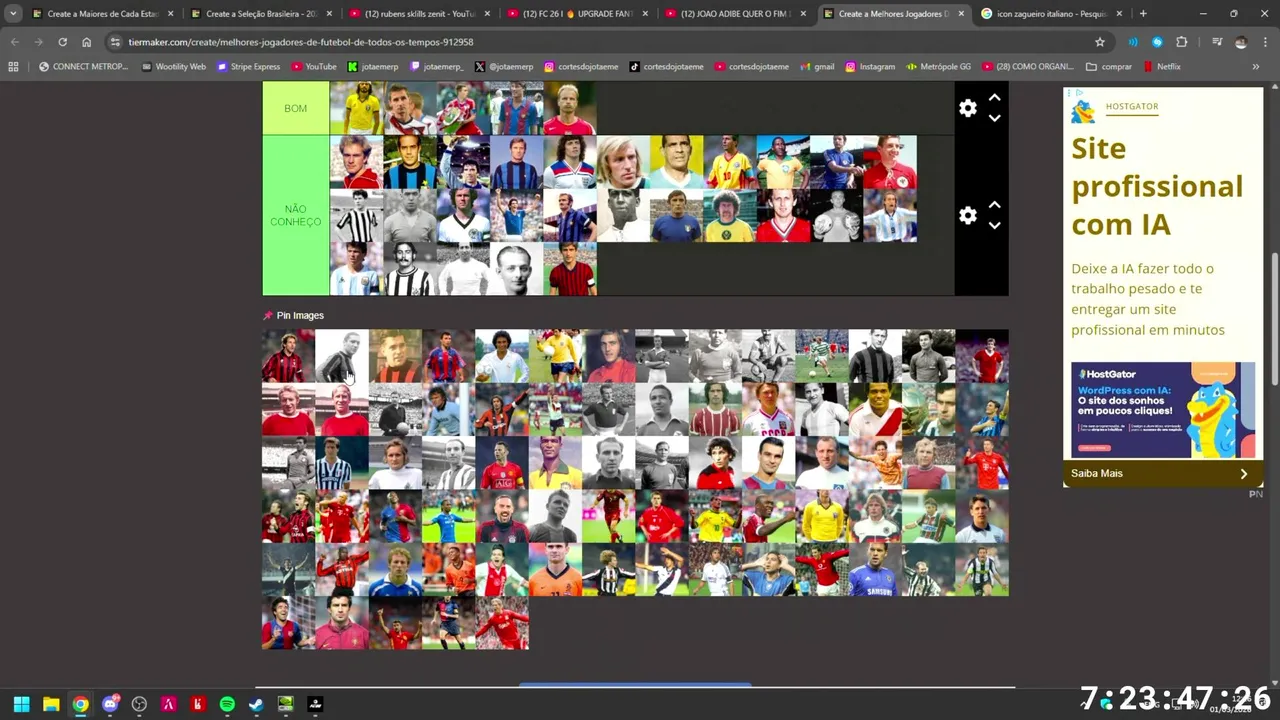Open the Netflix bookmark
Viewport: 1280px width, 720px height.
pos(1161,67)
